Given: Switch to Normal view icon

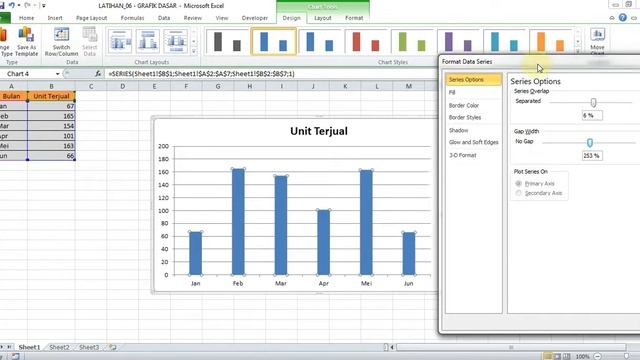Looking at the screenshot, I should (548, 356).
